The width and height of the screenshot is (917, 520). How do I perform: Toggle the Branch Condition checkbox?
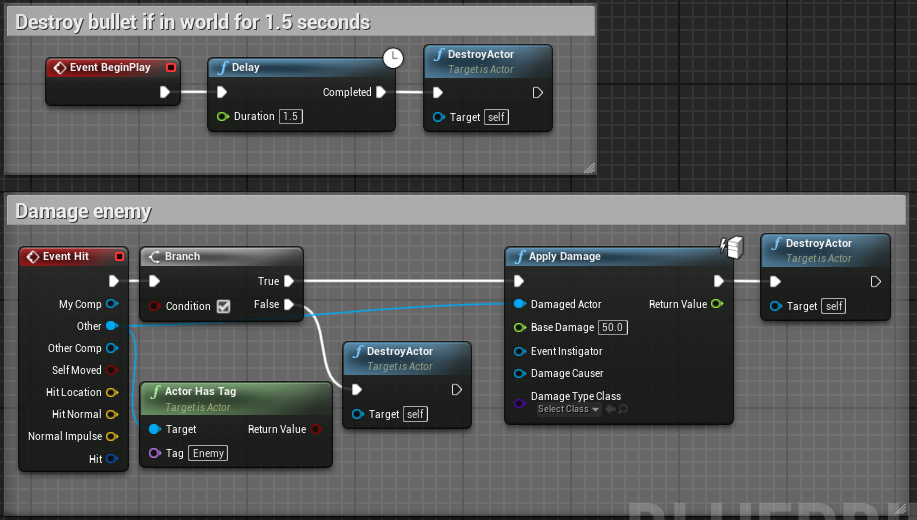(x=223, y=306)
